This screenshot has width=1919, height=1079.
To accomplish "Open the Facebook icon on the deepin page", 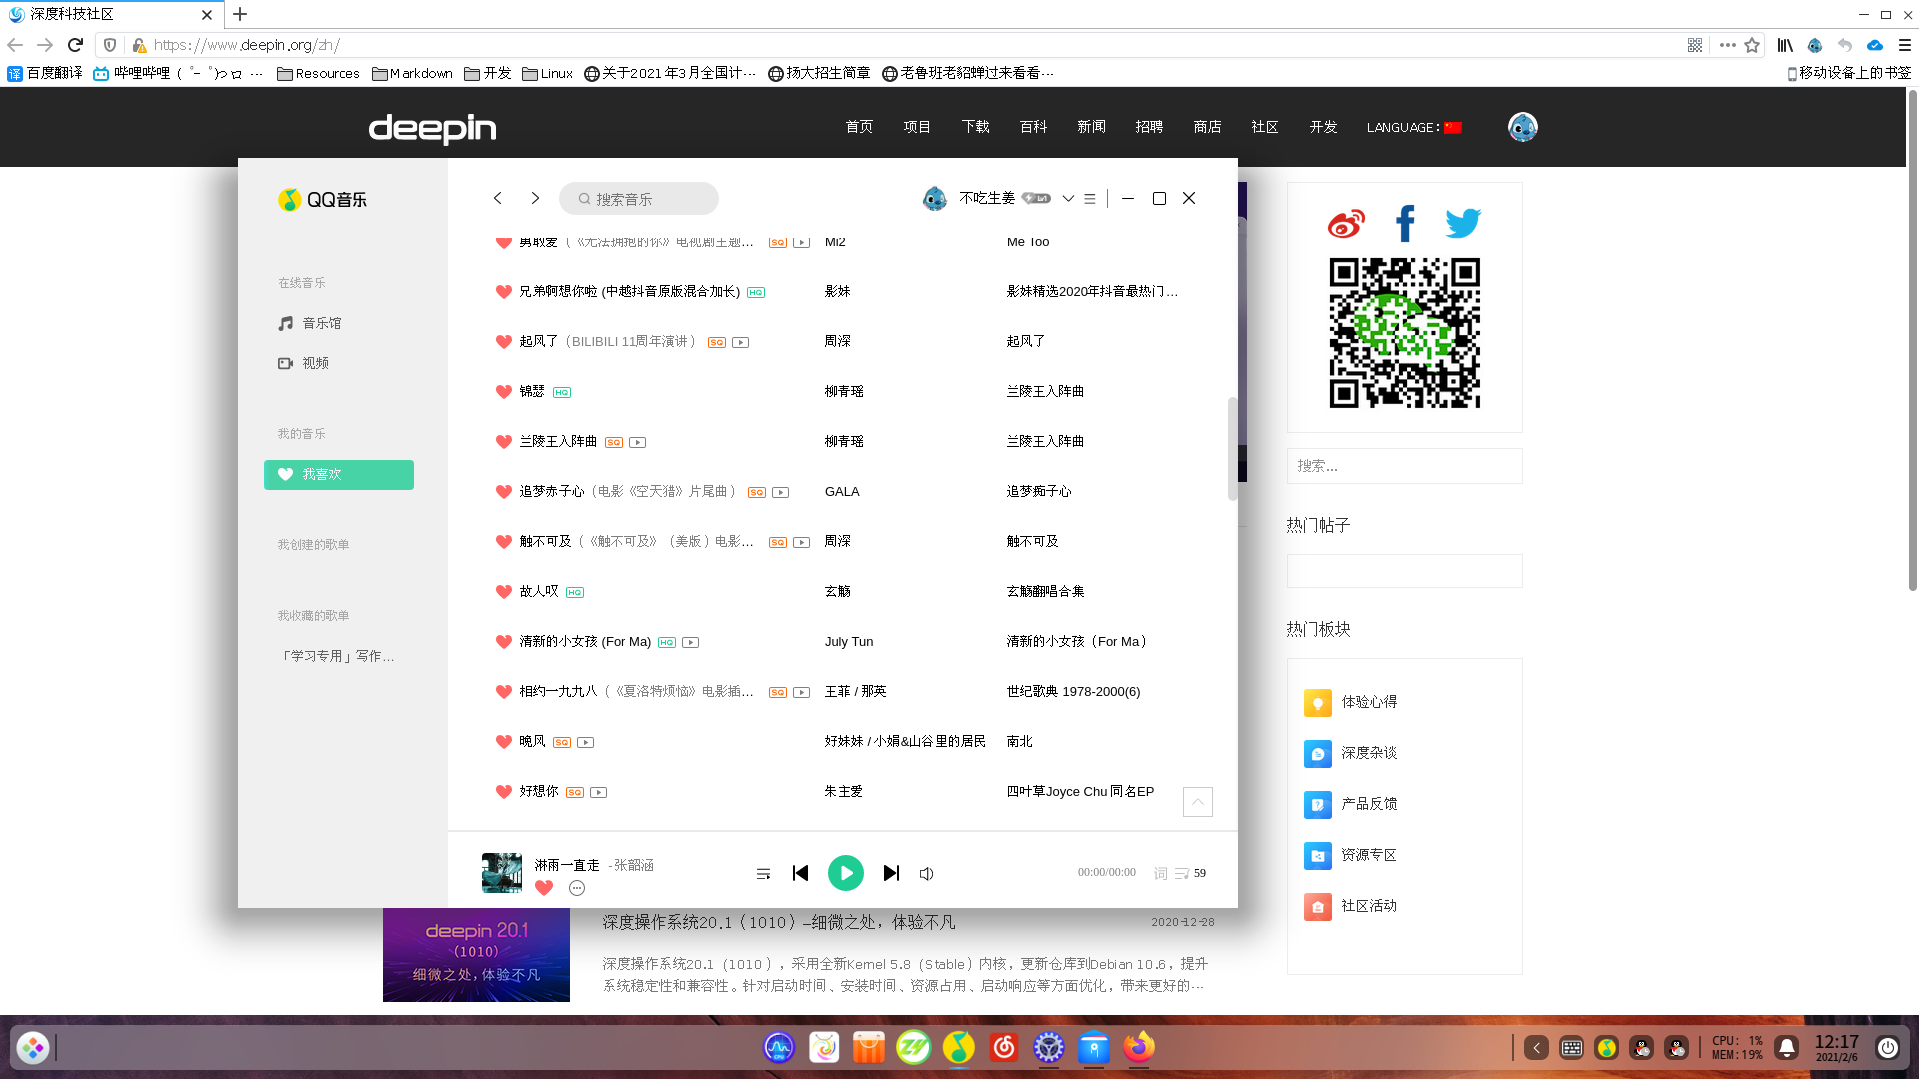I will [x=1405, y=224].
